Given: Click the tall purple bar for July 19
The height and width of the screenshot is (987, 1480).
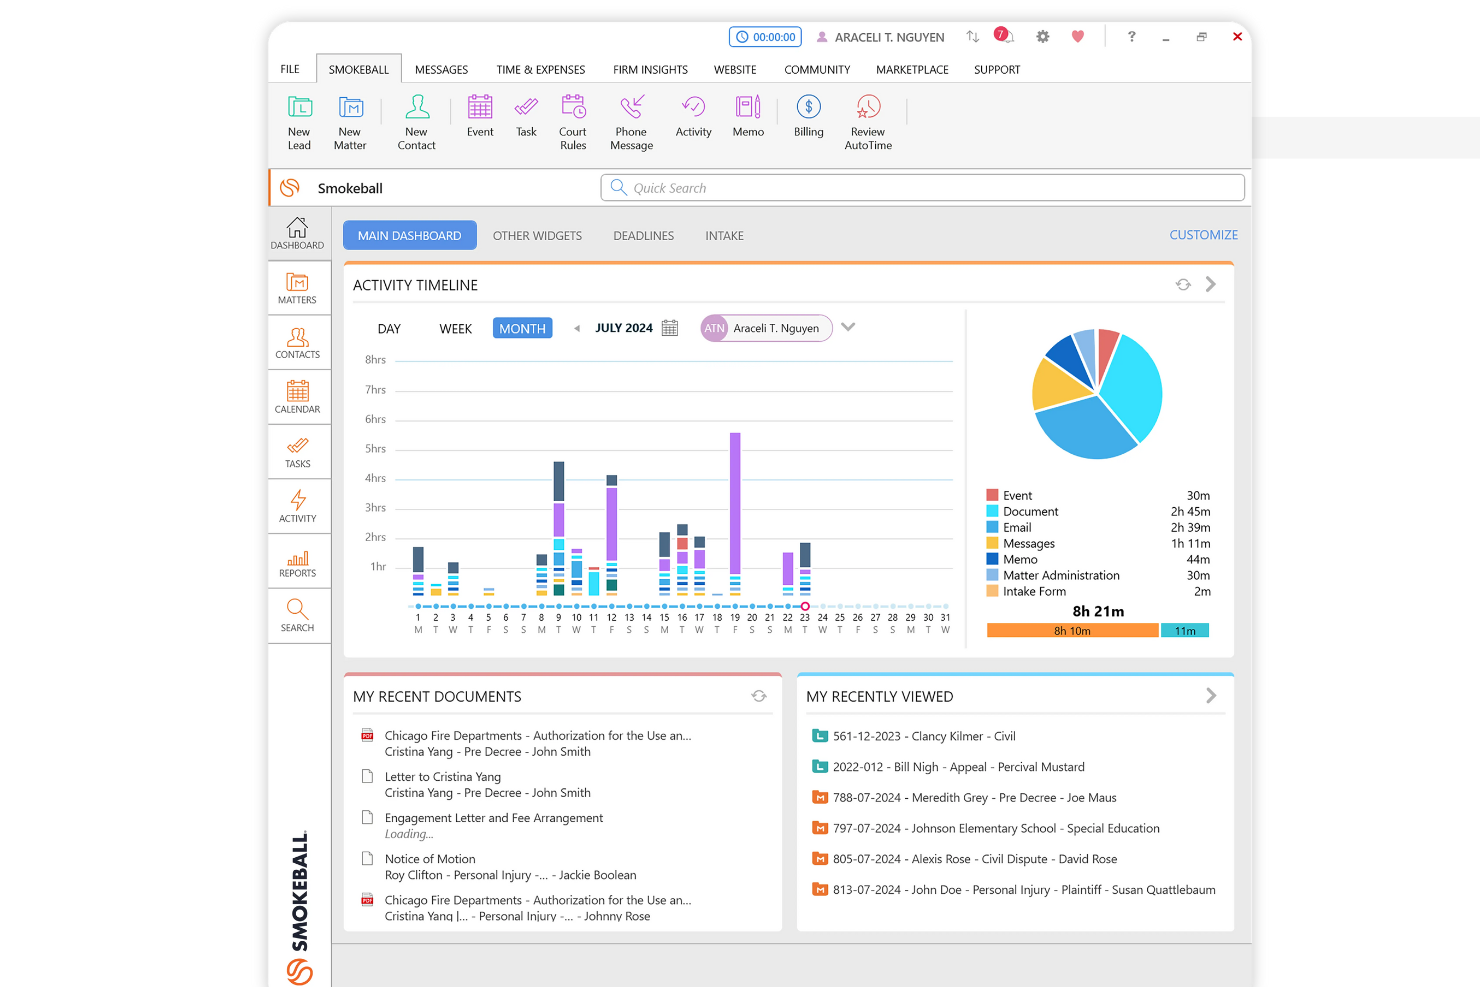Looking at the screenshot, I should pyautogui.click(x=735, y=504).
